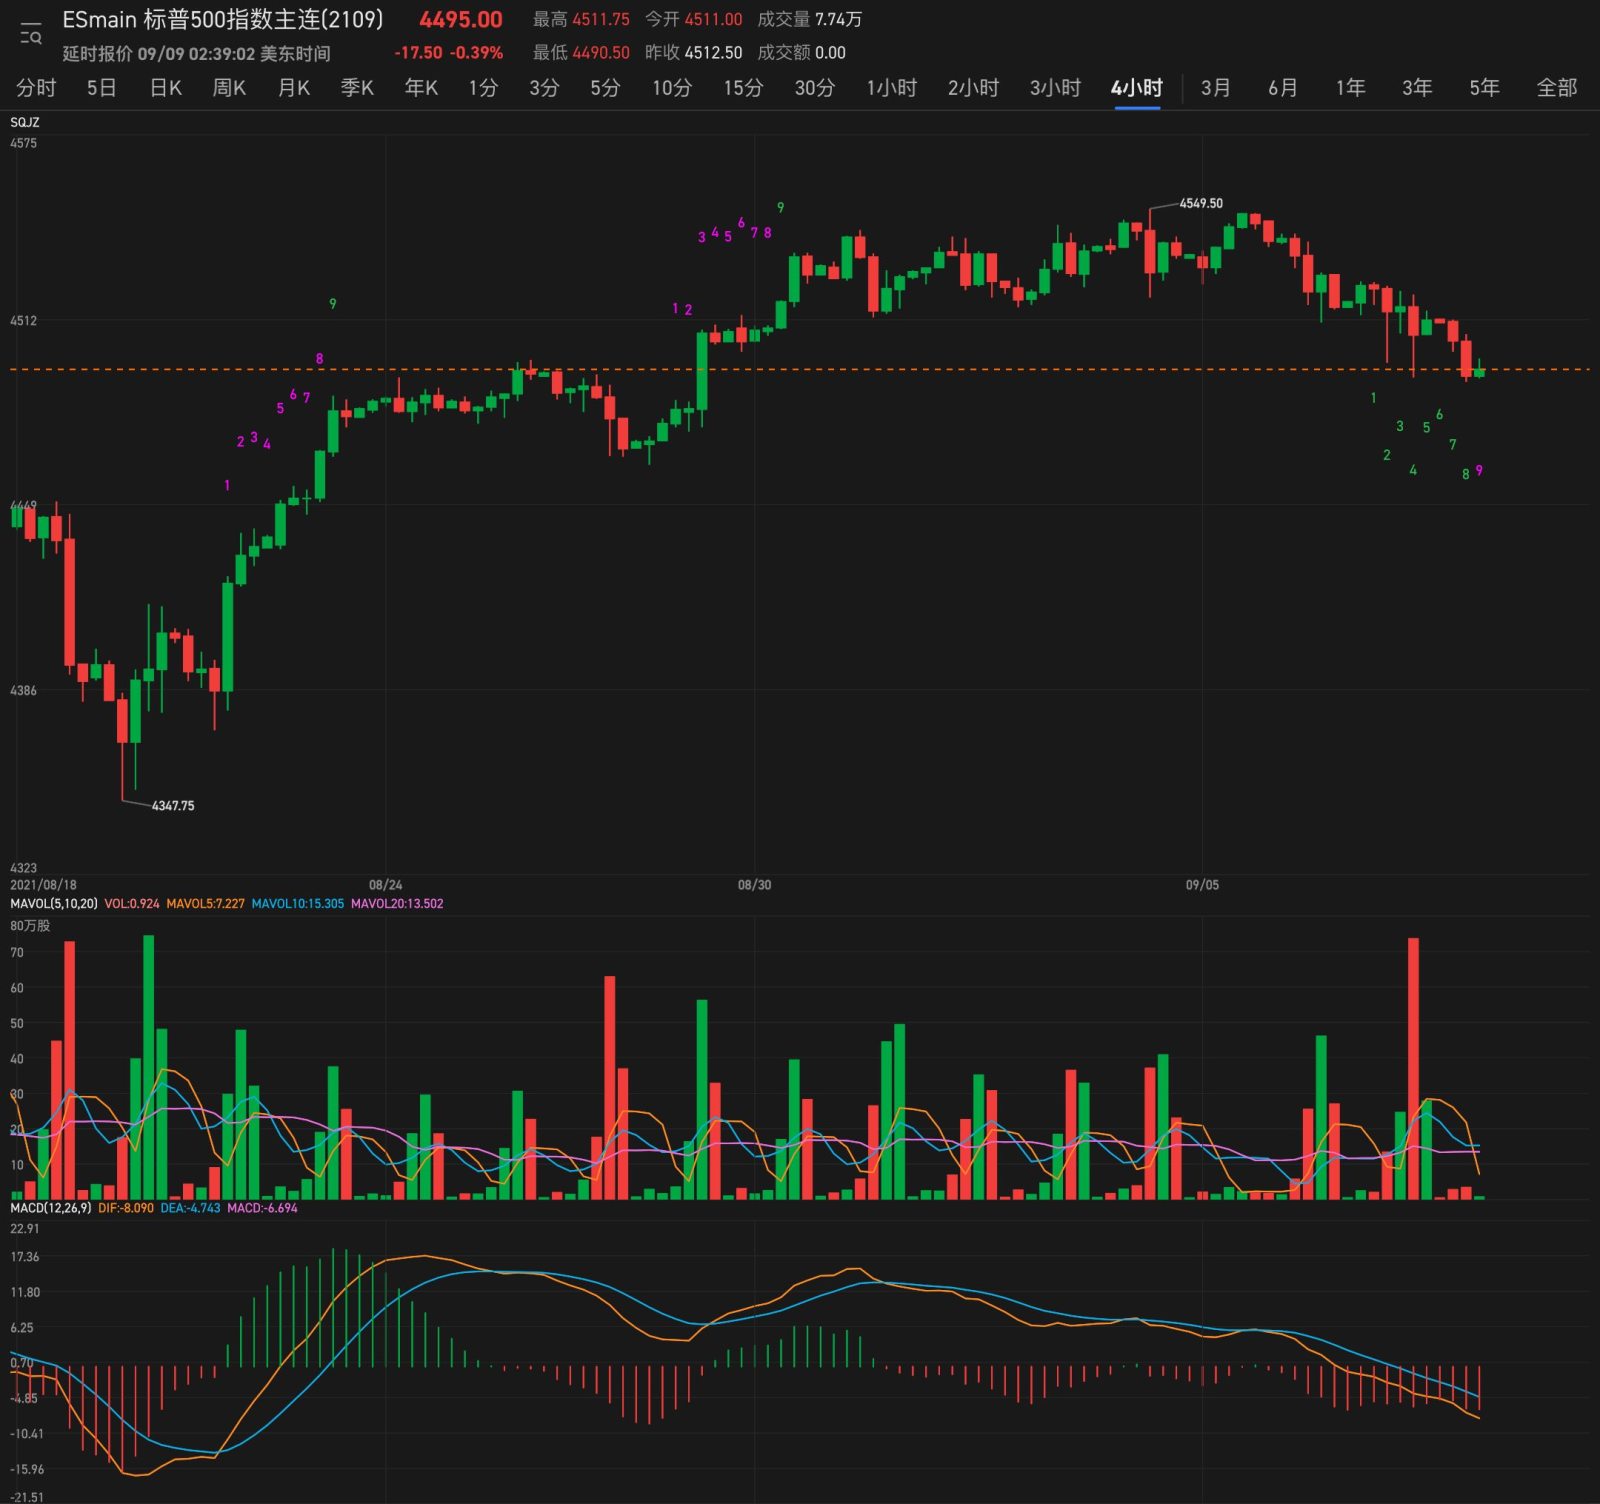The height and width of the screenshot is (1504, 1600).
Task: Click the VOL:0.924 value
Action: click(x=132, y=904)
